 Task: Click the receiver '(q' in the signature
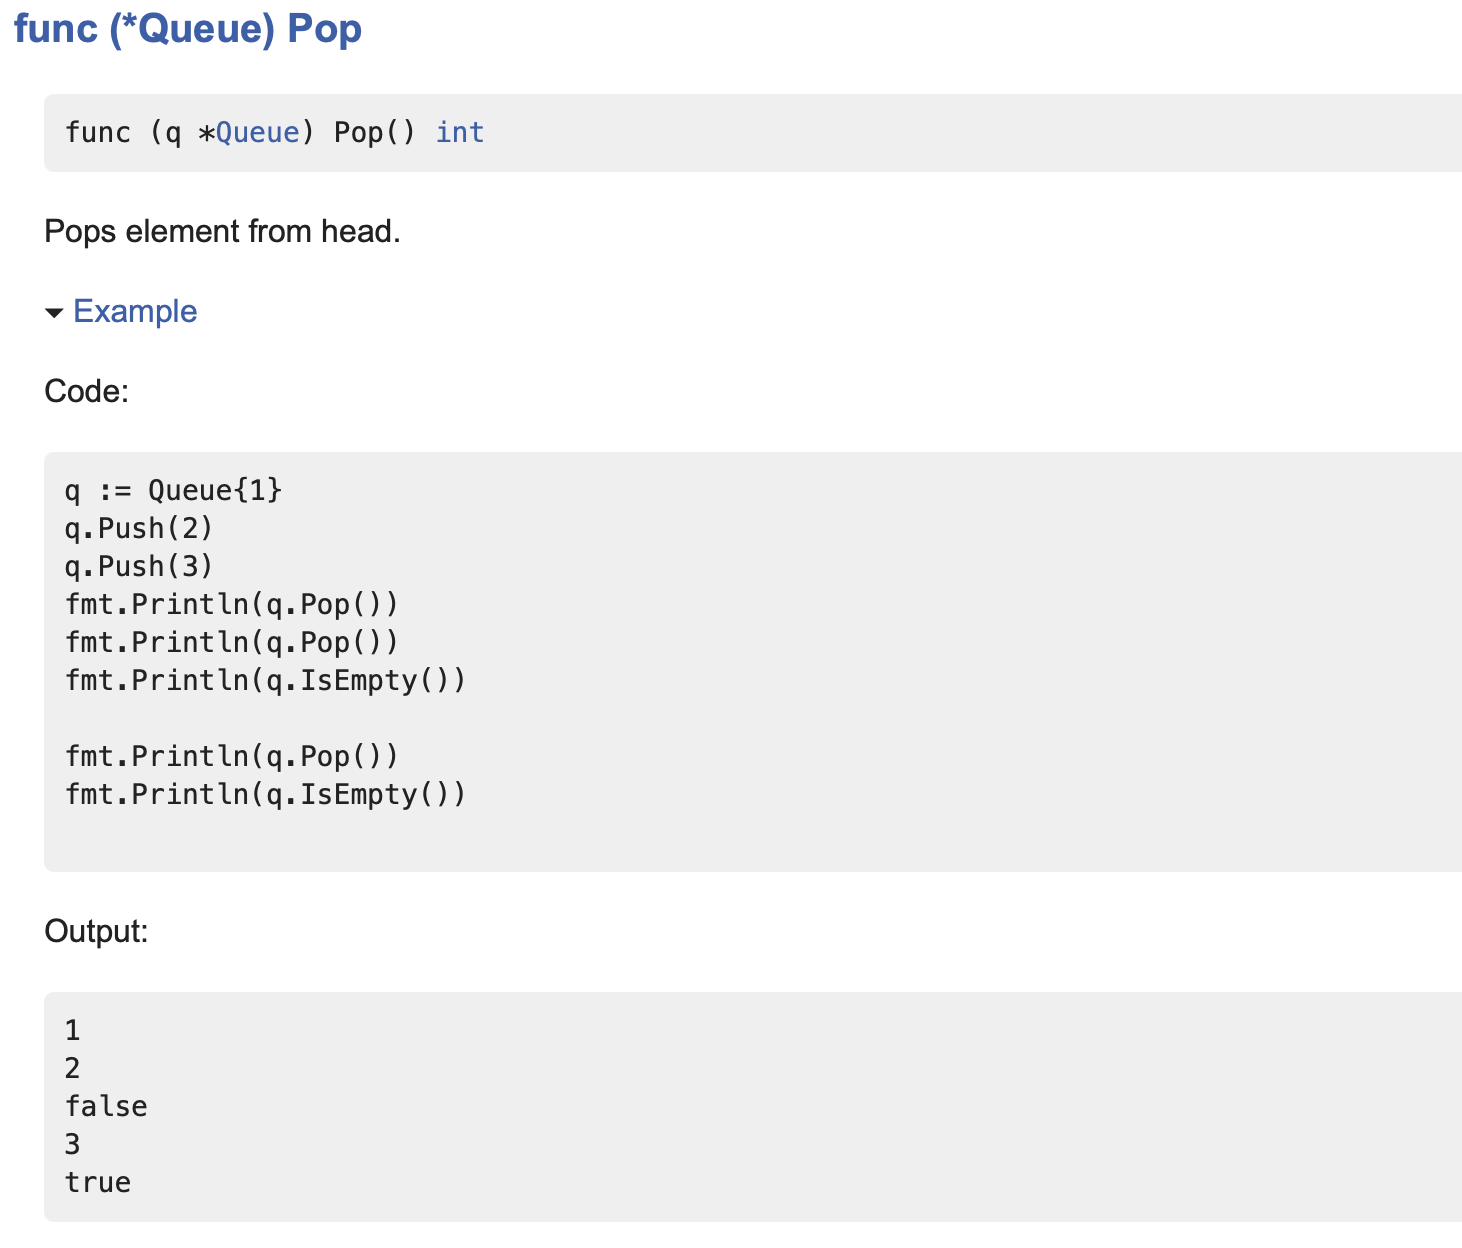coord(166,133)
